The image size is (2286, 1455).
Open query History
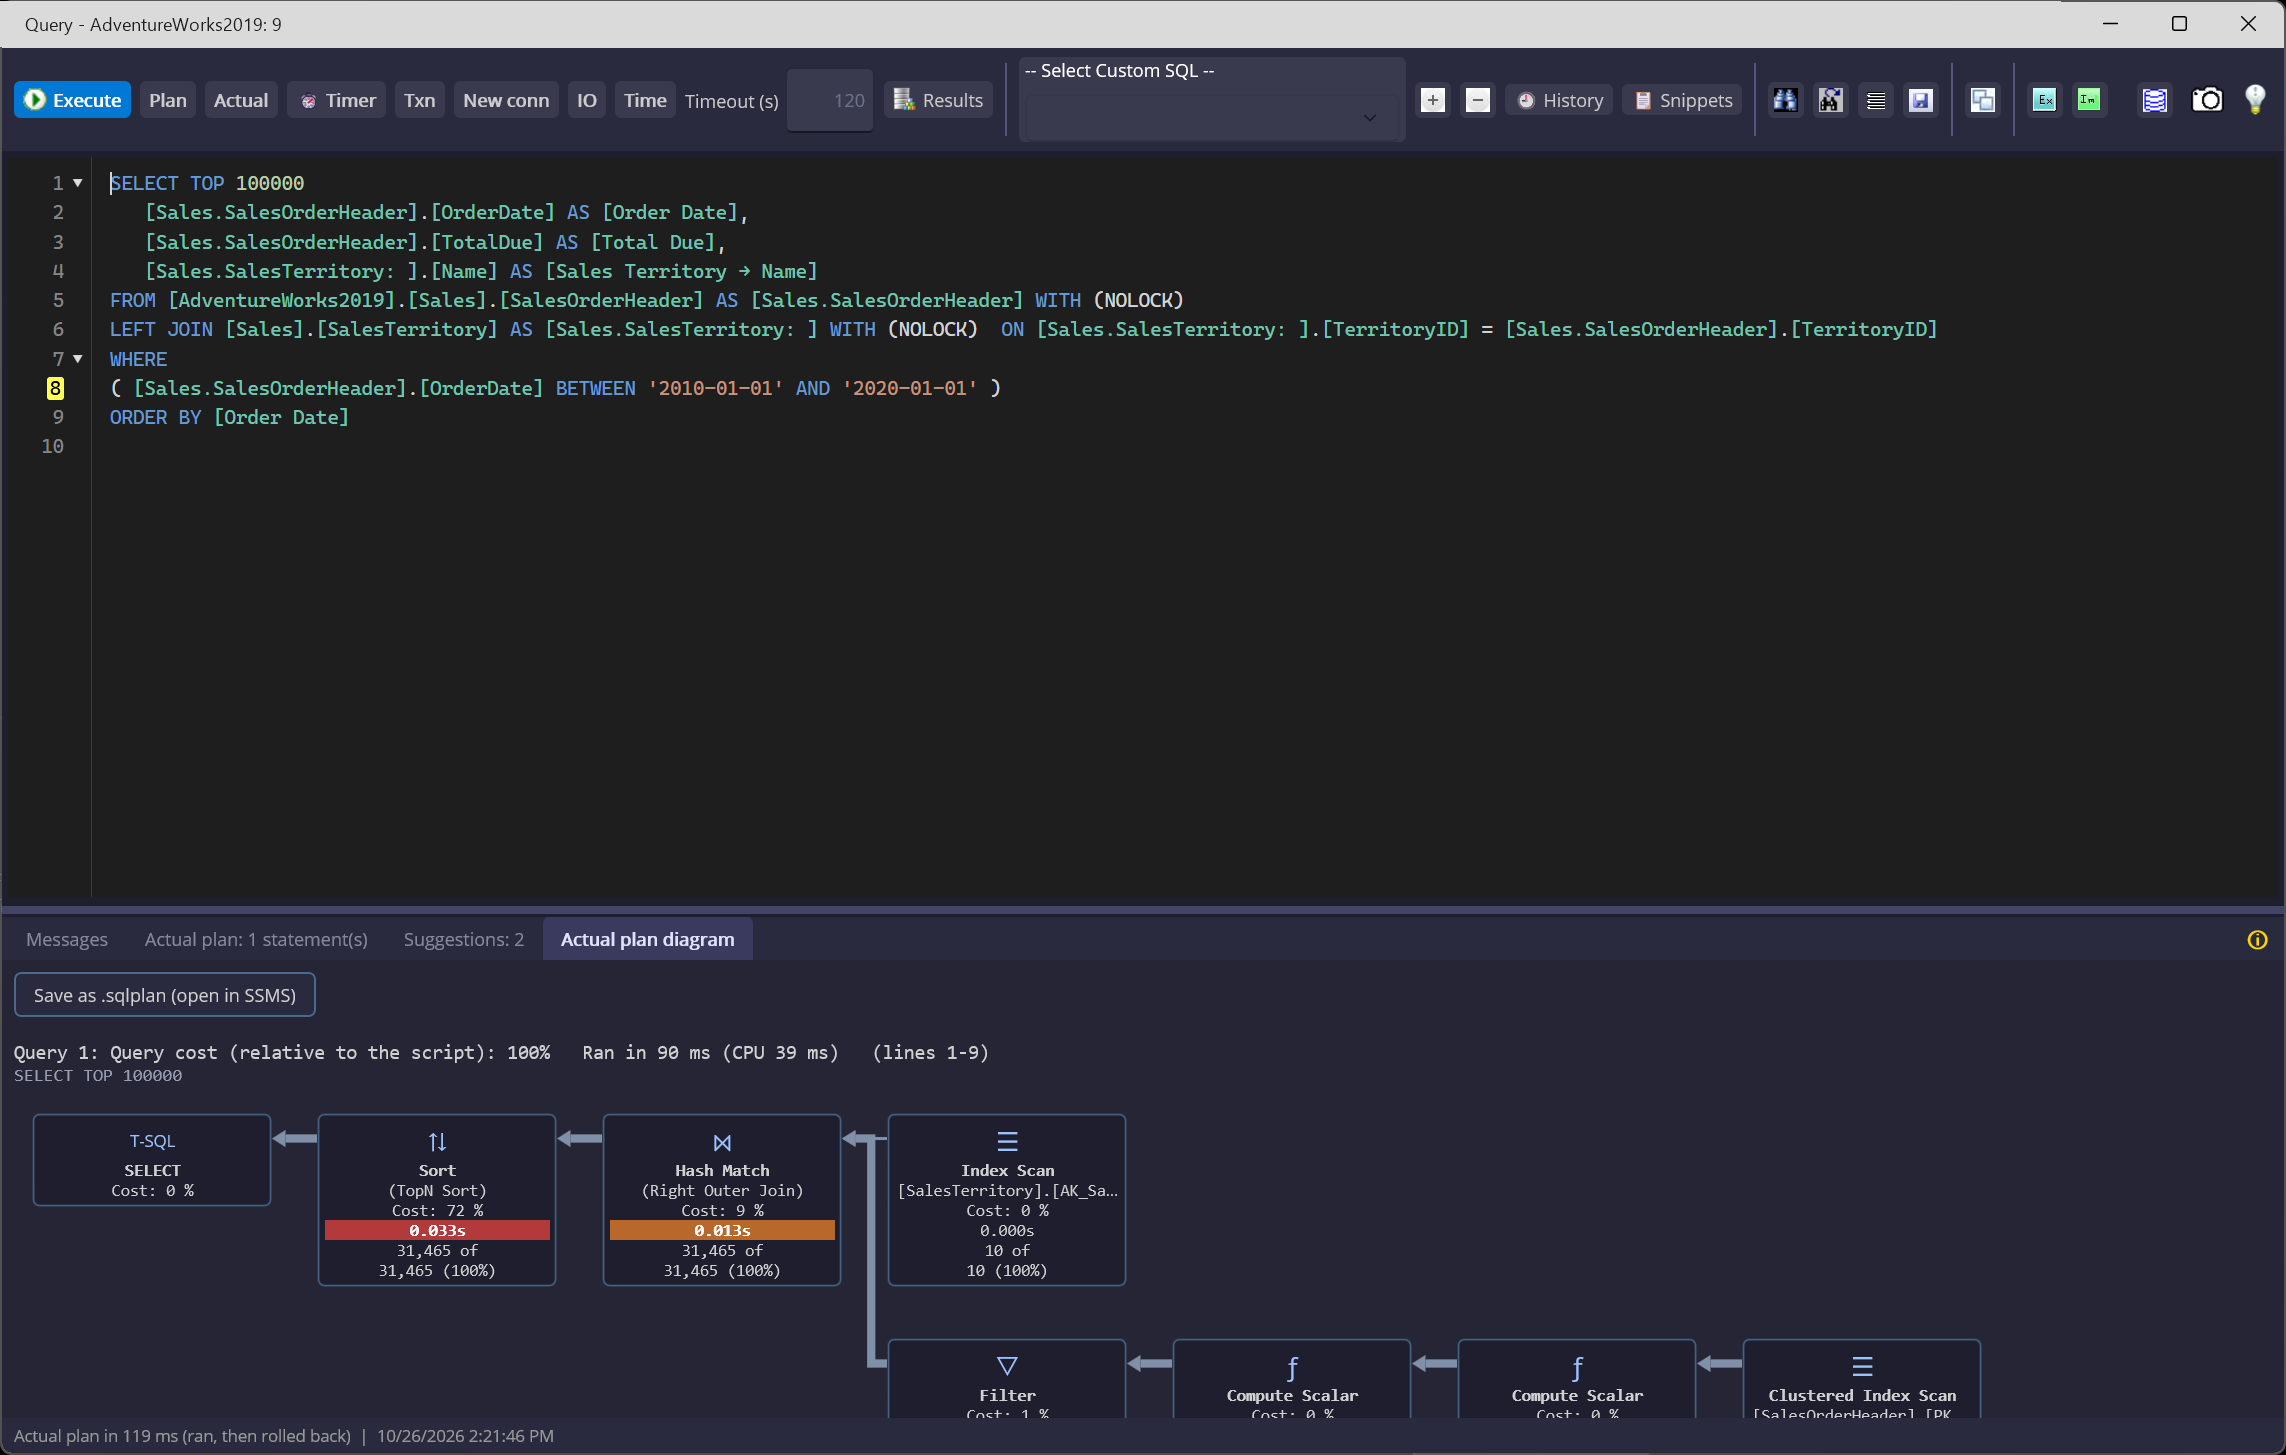coord(1559,100)
